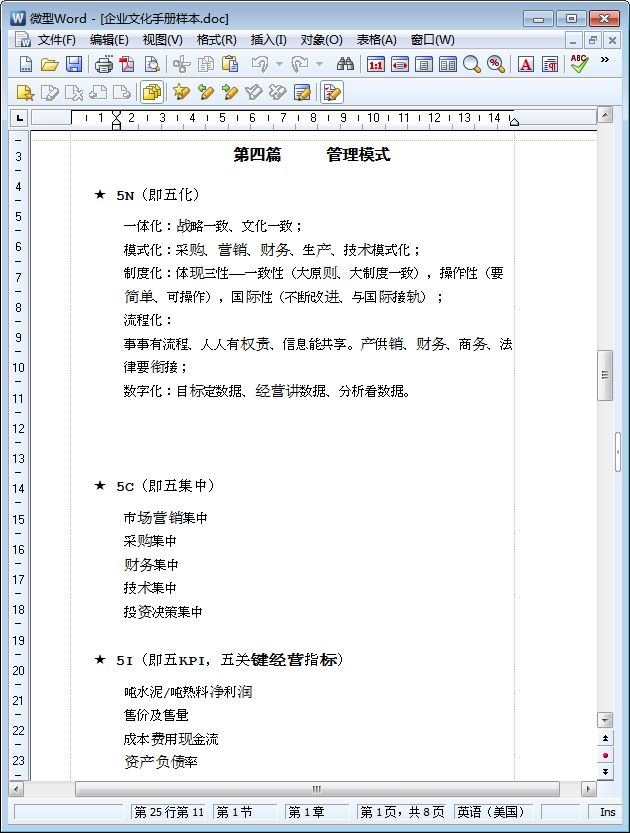Insert a new comment with the star note icon

tap(25, 92)
